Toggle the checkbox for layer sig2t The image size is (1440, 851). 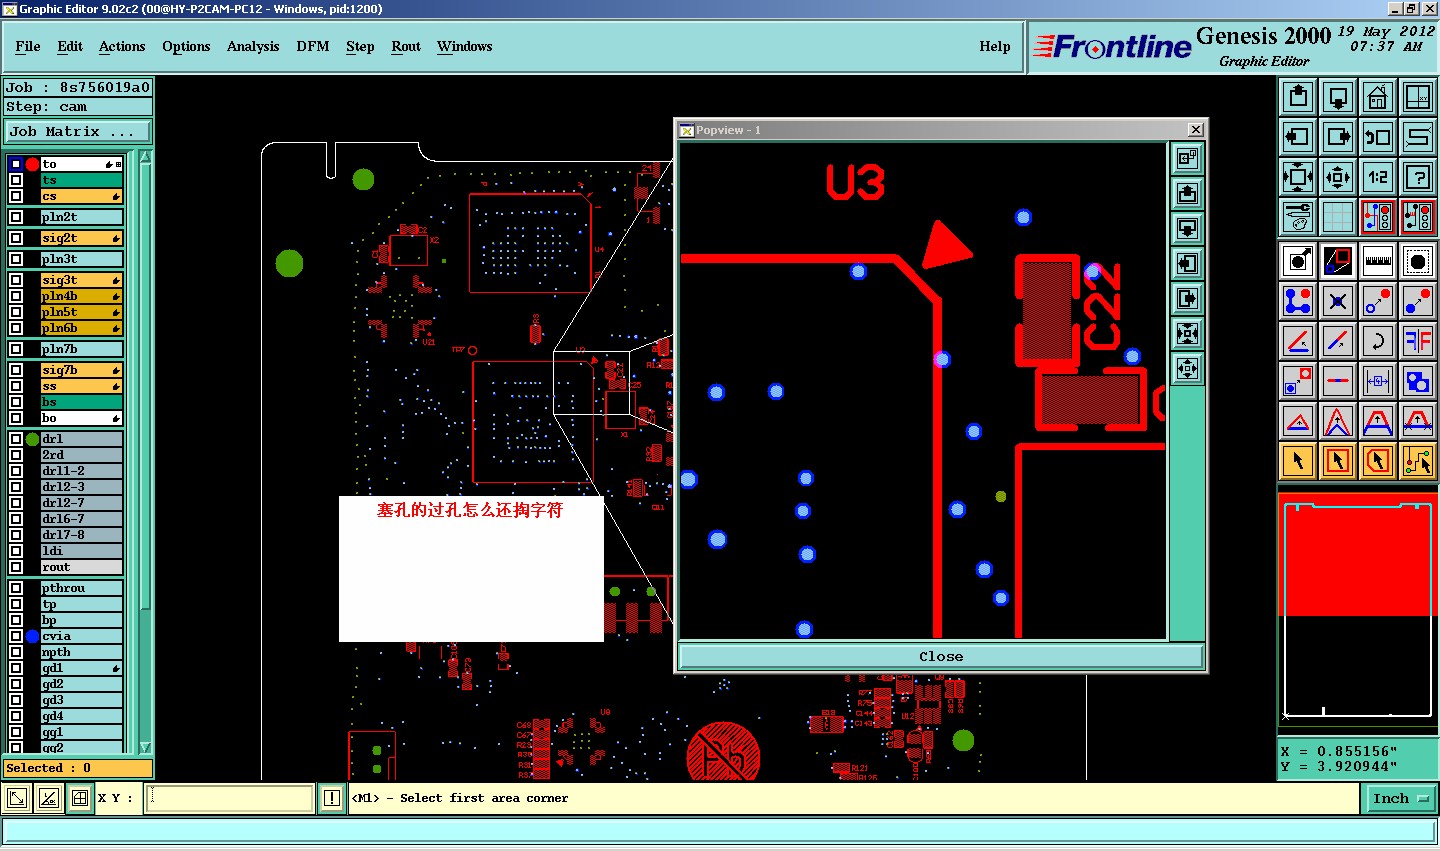16,238
